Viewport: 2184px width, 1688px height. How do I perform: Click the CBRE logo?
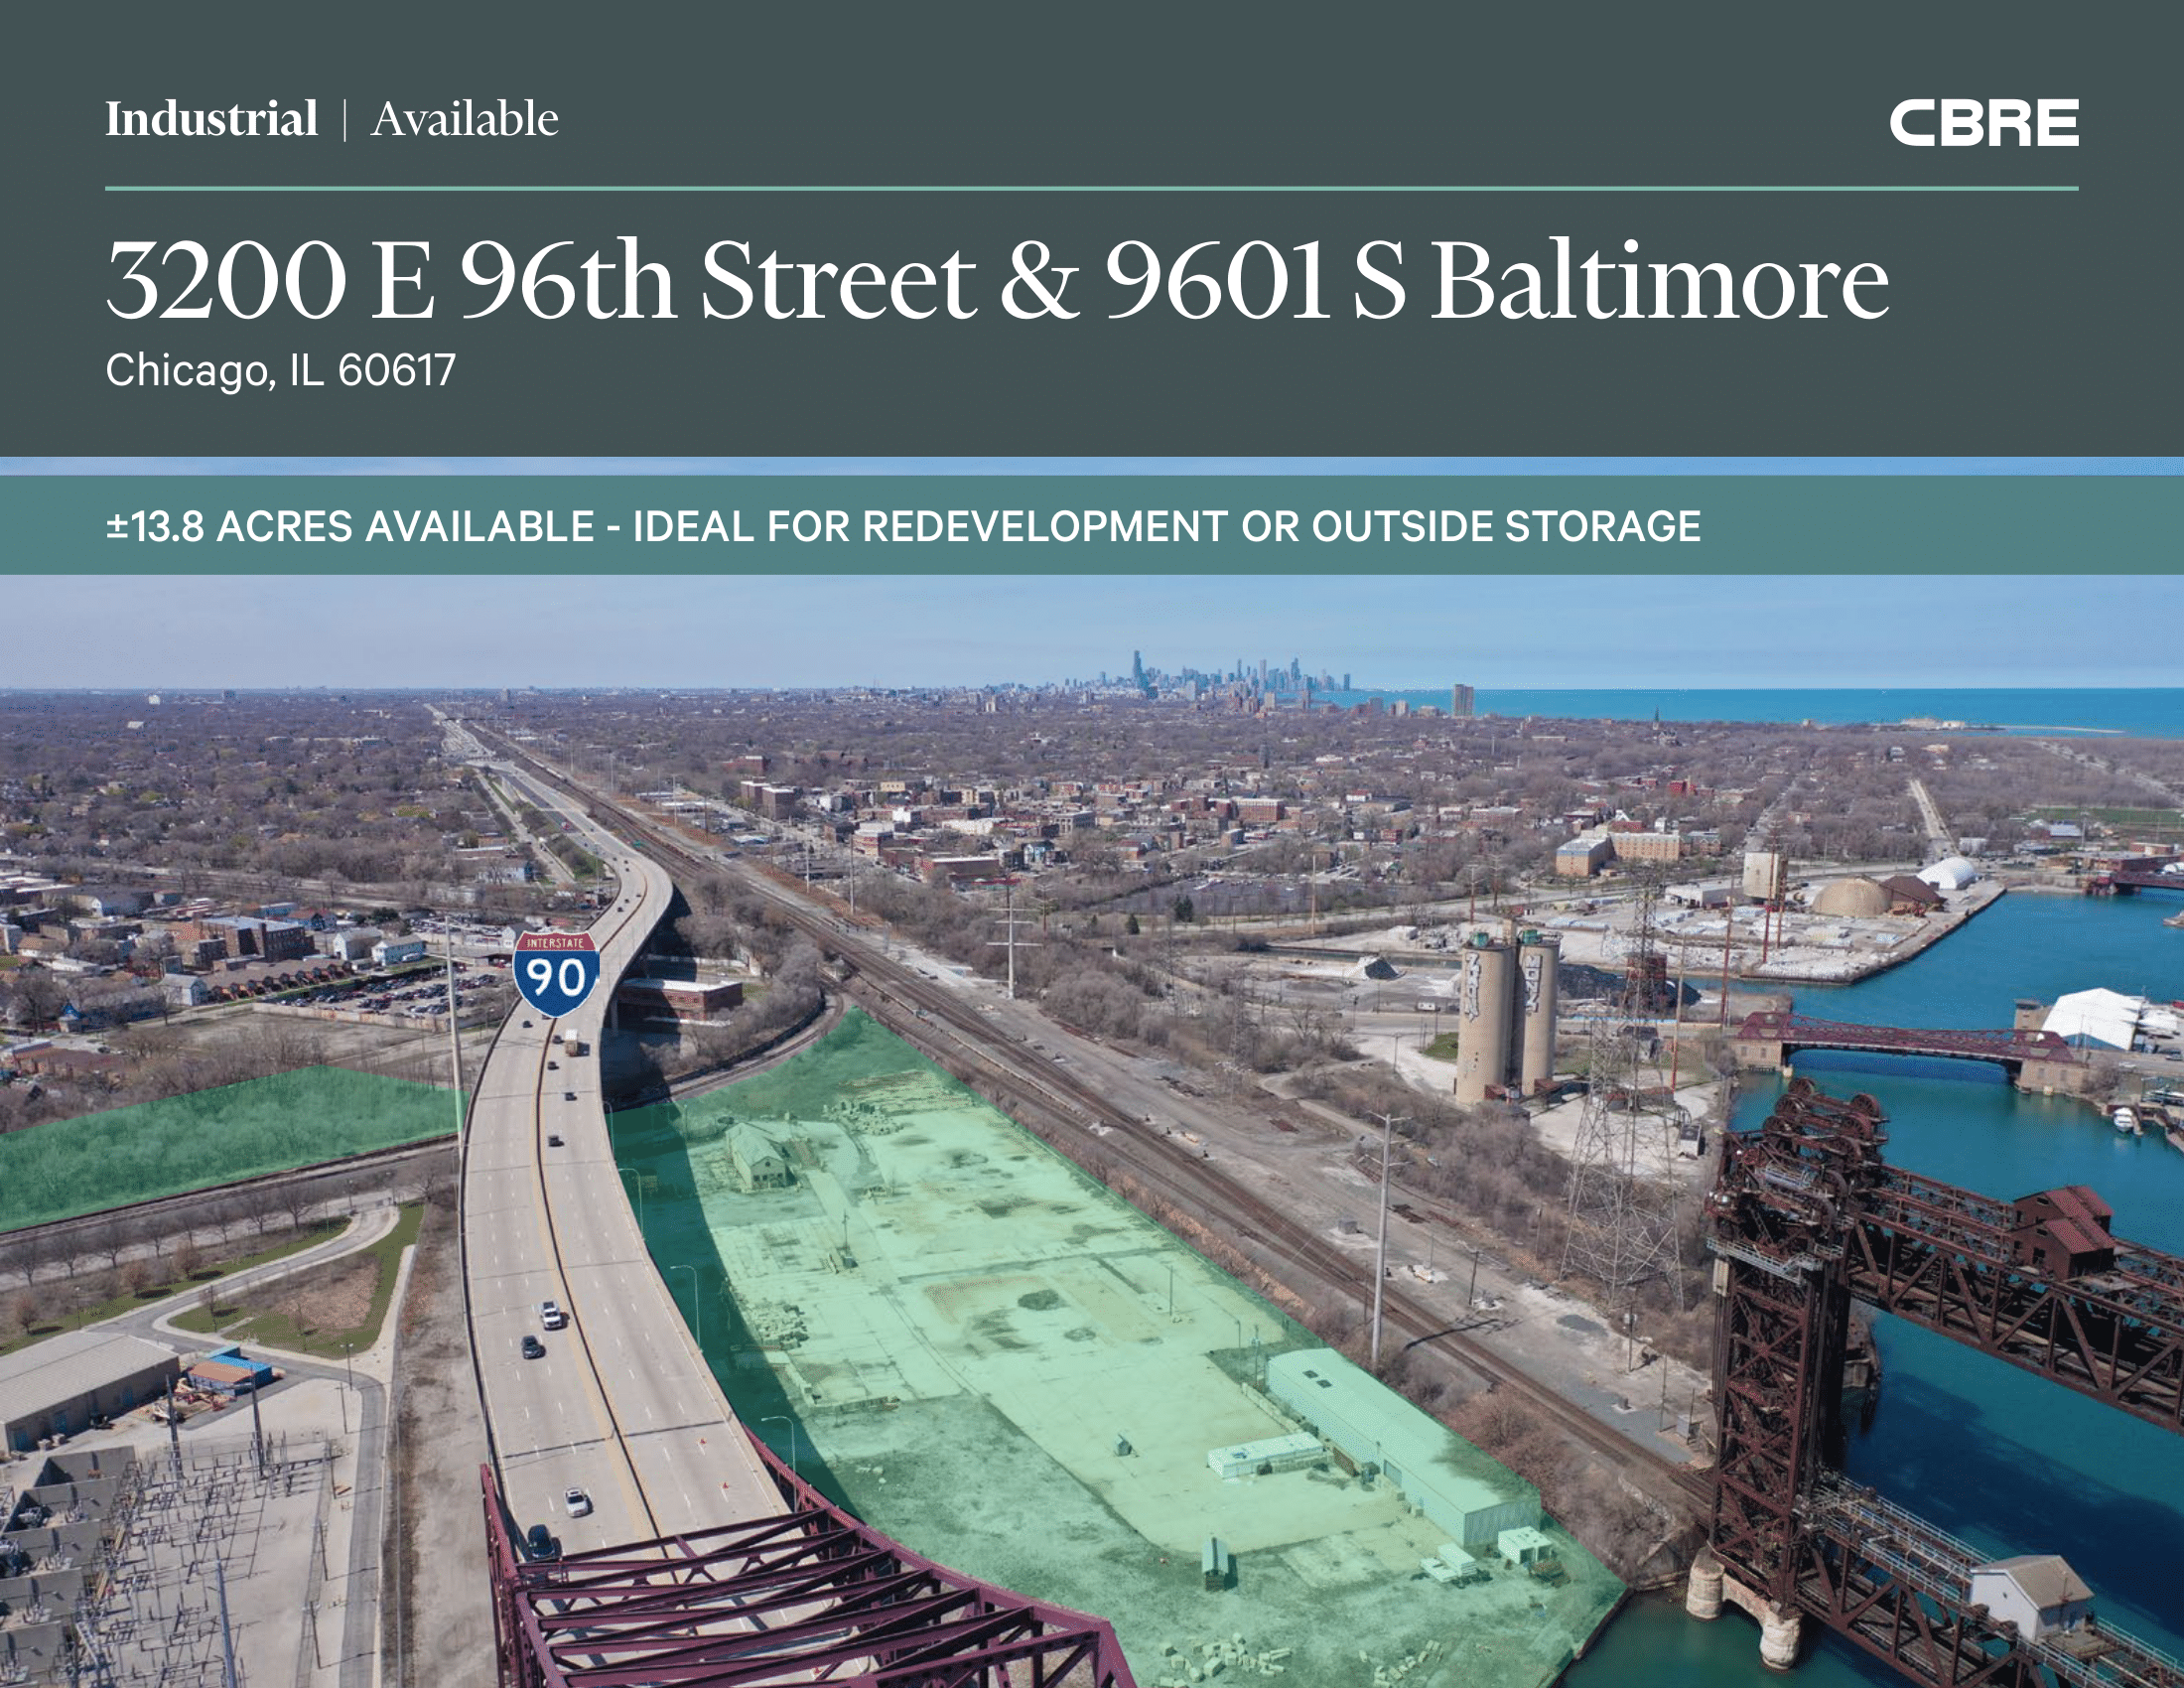point(1983,123)
